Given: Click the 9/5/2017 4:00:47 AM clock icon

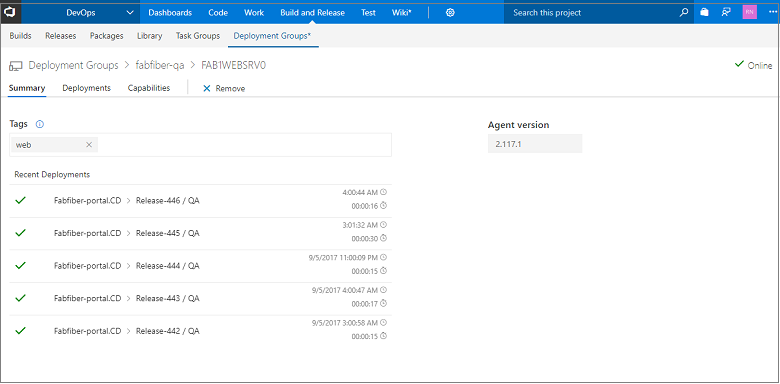Looking at the screenshot, I should point(384,289).
